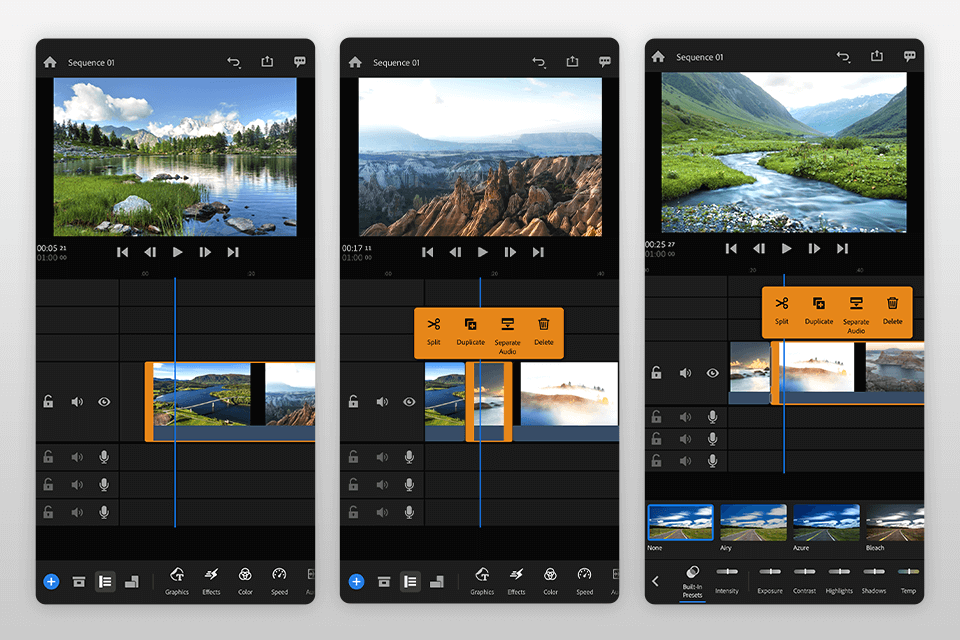Undo the last edit on the right phone

tap(843, 56)
